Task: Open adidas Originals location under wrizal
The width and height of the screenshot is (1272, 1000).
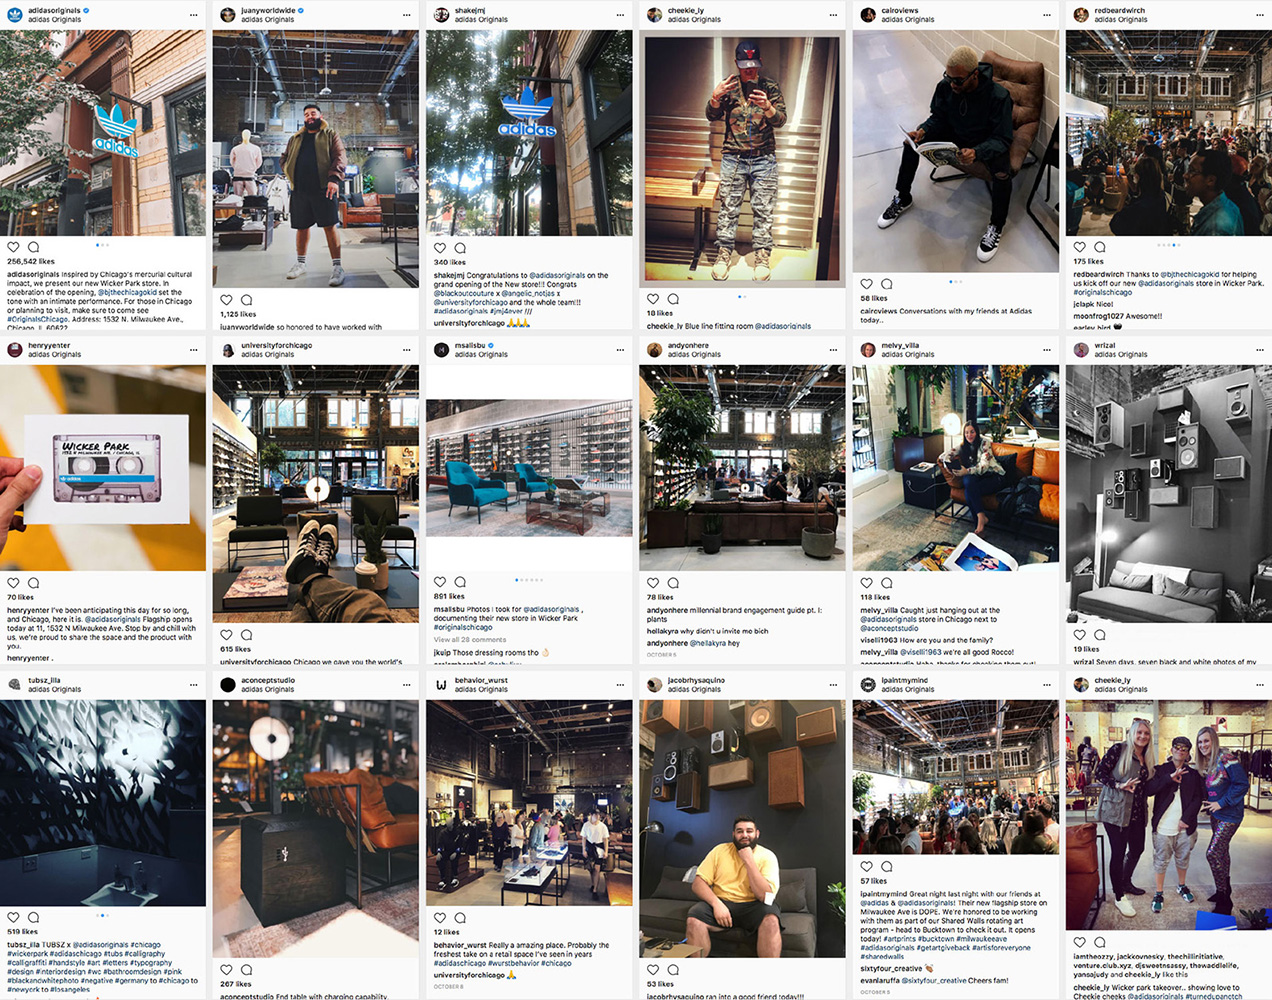Action: [x=1121, y=354]
